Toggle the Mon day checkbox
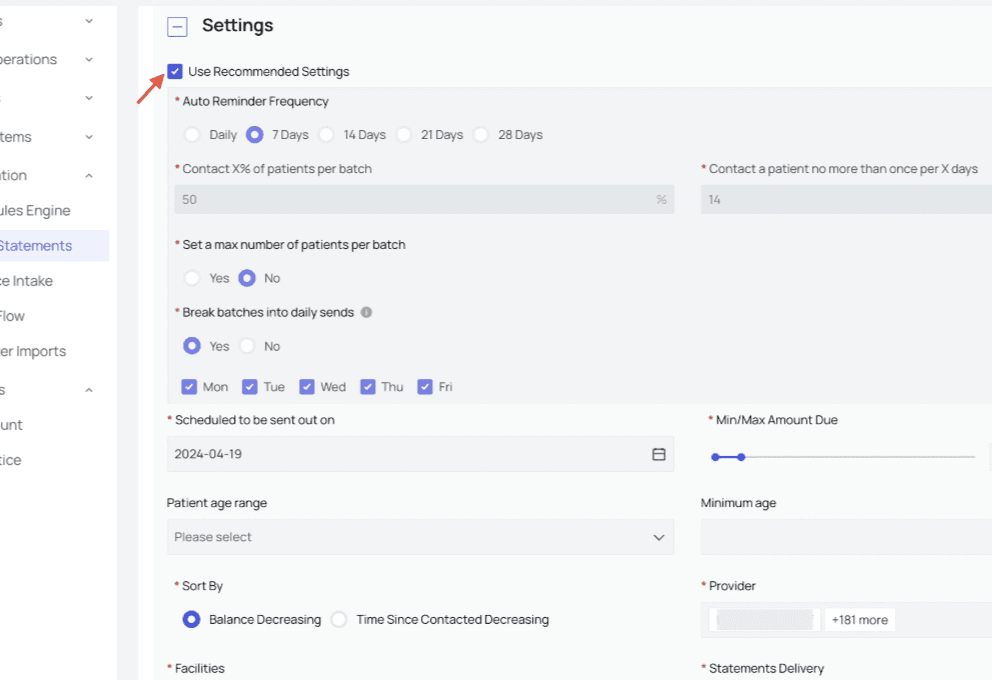Screen dimensions: 992x680 [189, 387]
